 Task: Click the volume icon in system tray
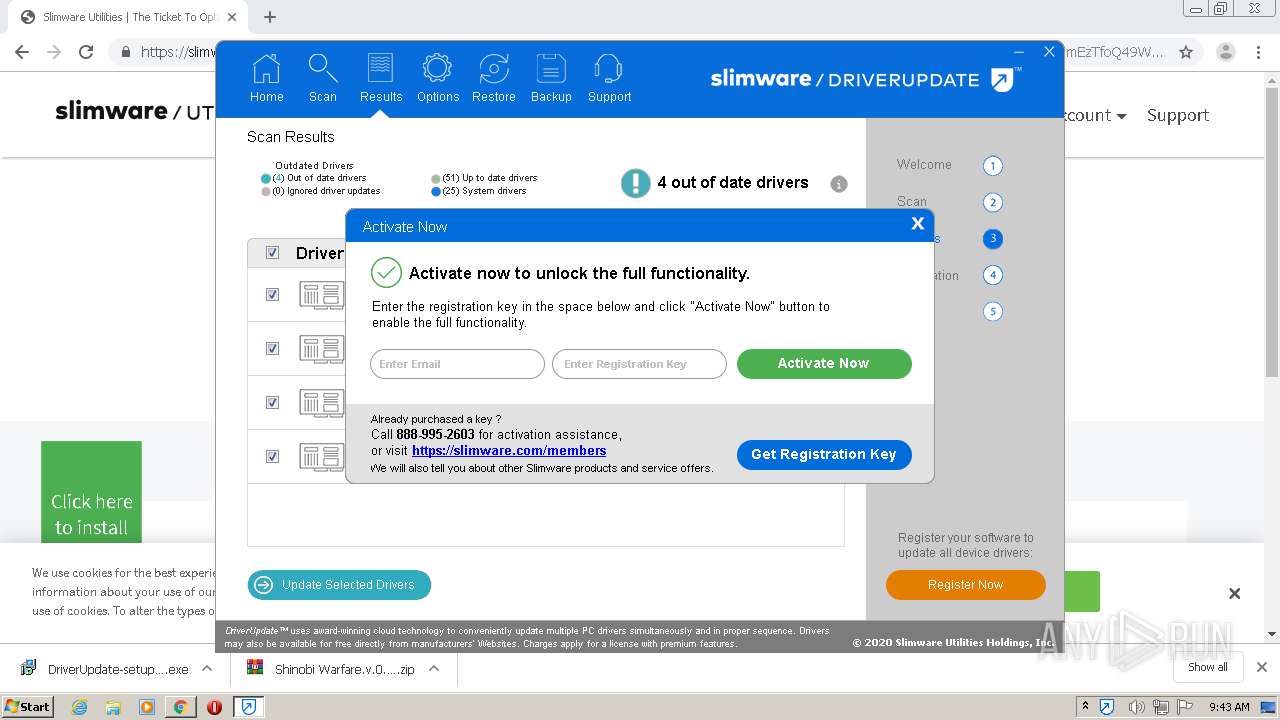1138,707
